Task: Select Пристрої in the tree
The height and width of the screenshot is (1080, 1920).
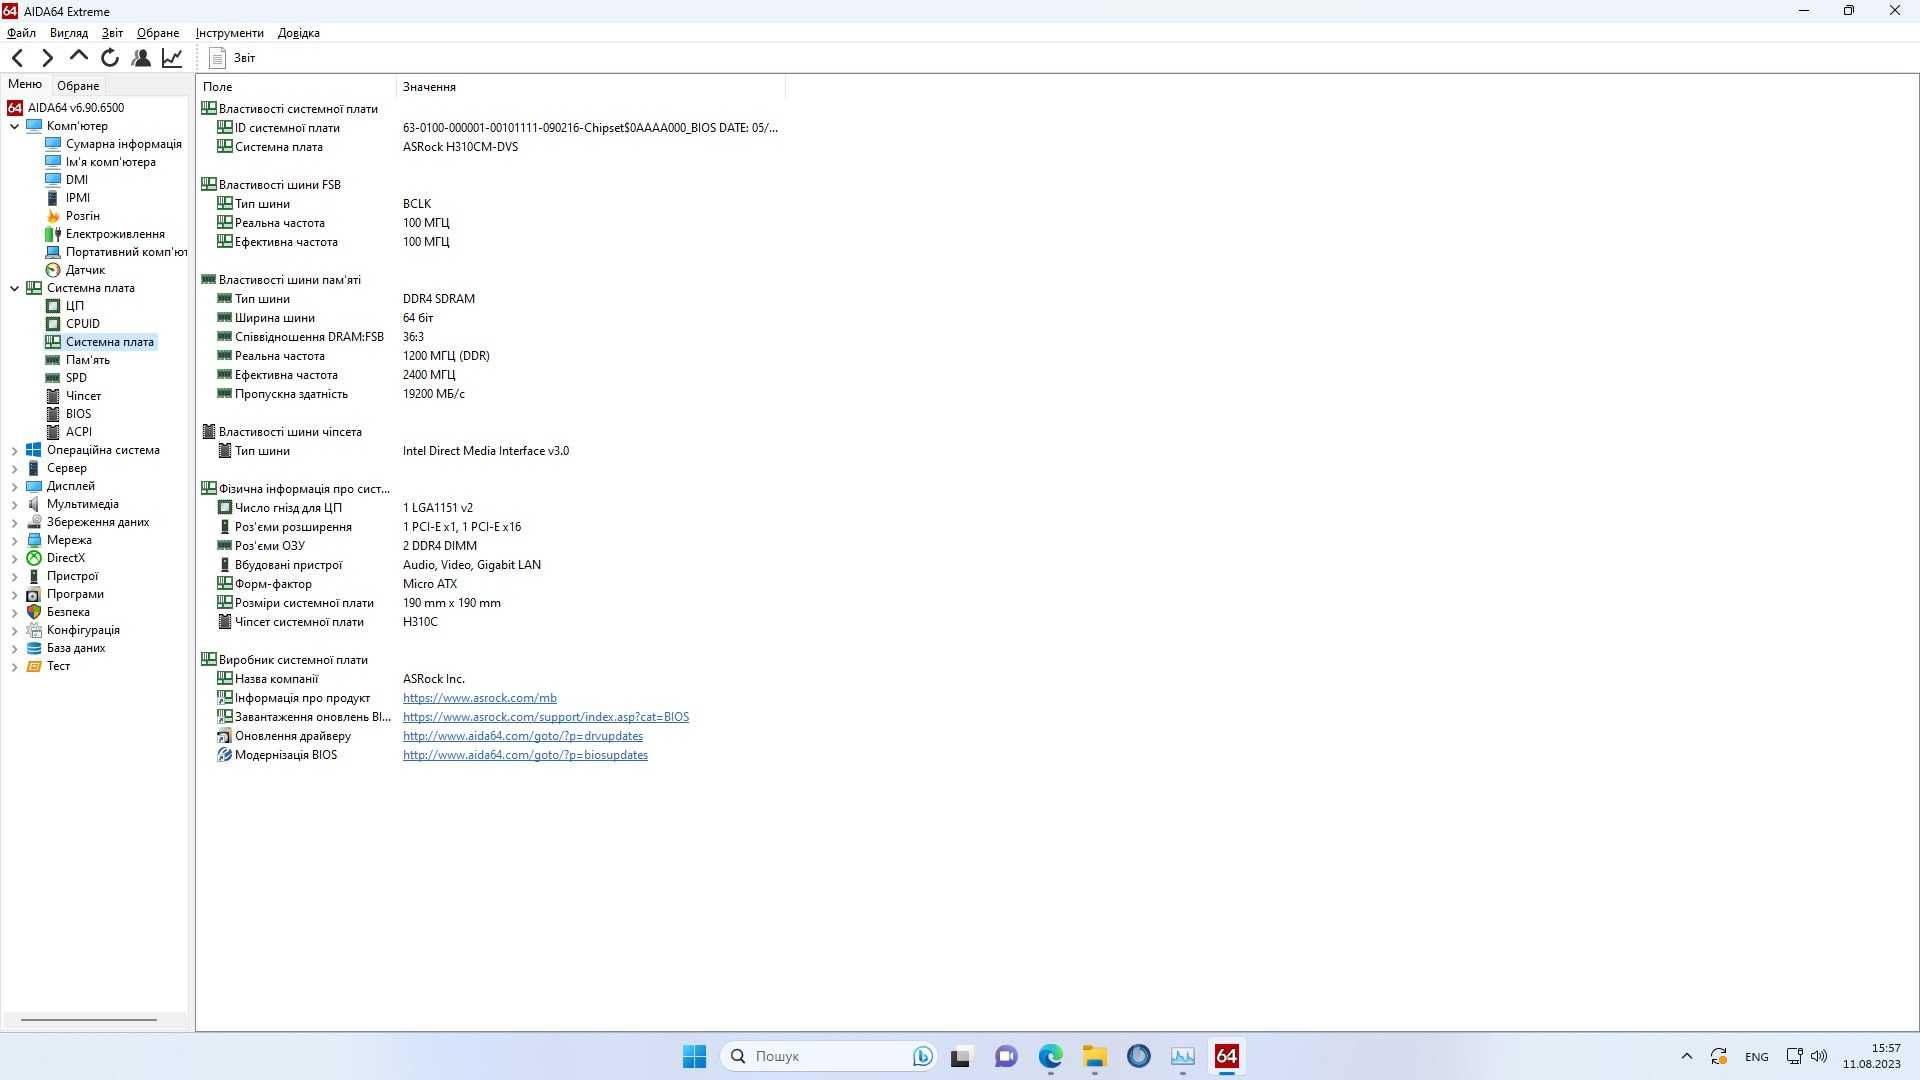Action: click(72, 576)
